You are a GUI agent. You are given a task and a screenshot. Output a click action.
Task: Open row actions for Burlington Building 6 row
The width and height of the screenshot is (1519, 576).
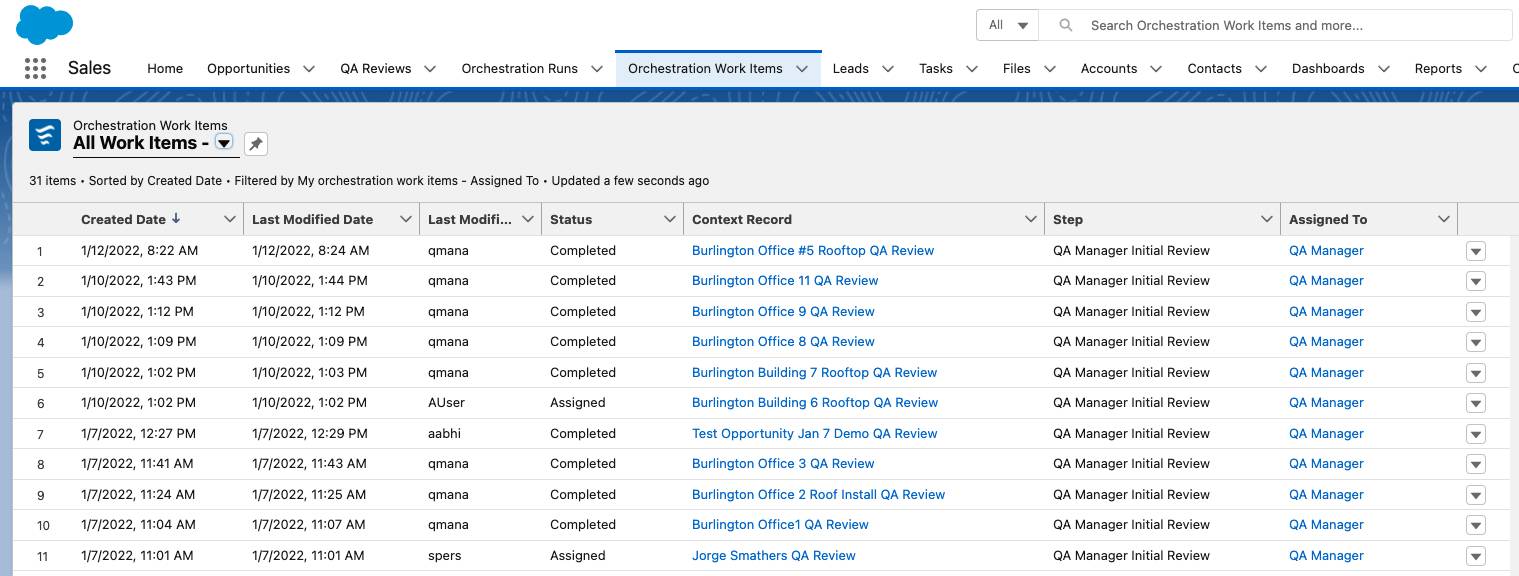(x=1475, y=403)
